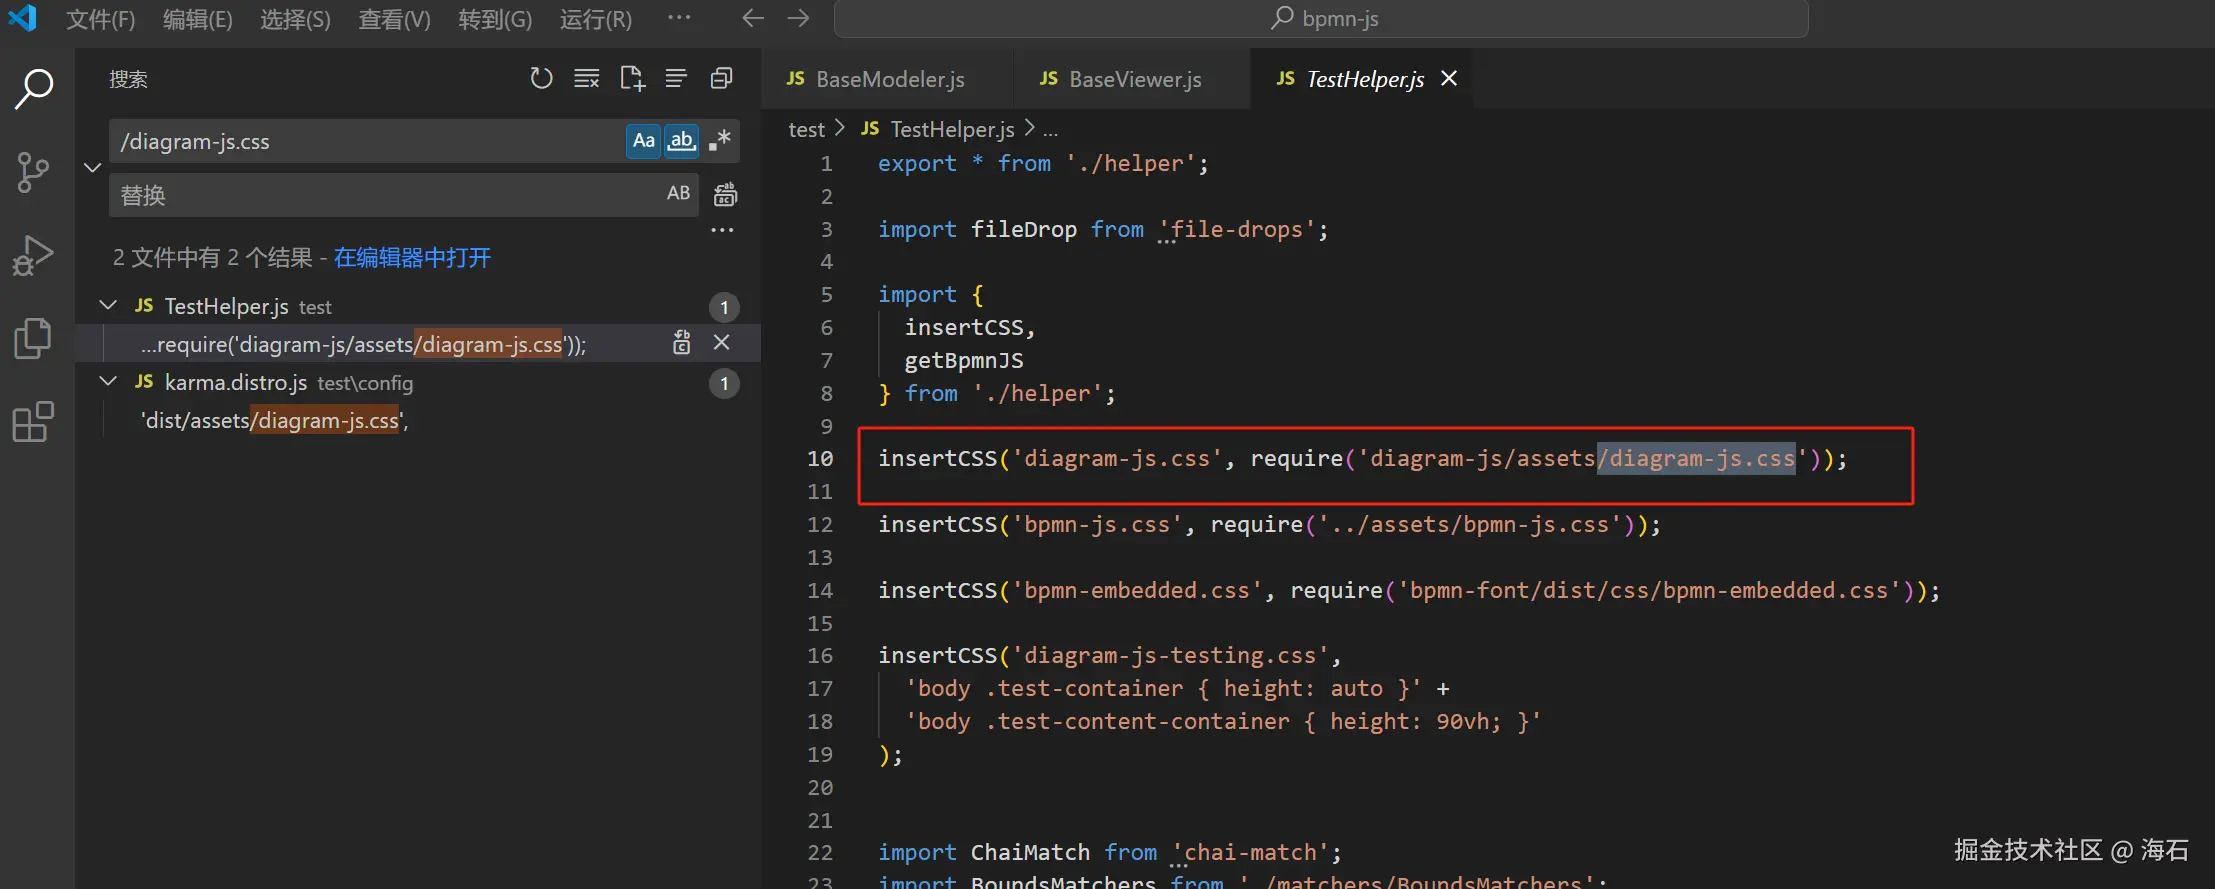2215x889 pixels.
Task: Click the bpmn-js command center search
Action: click(1321, 18)
